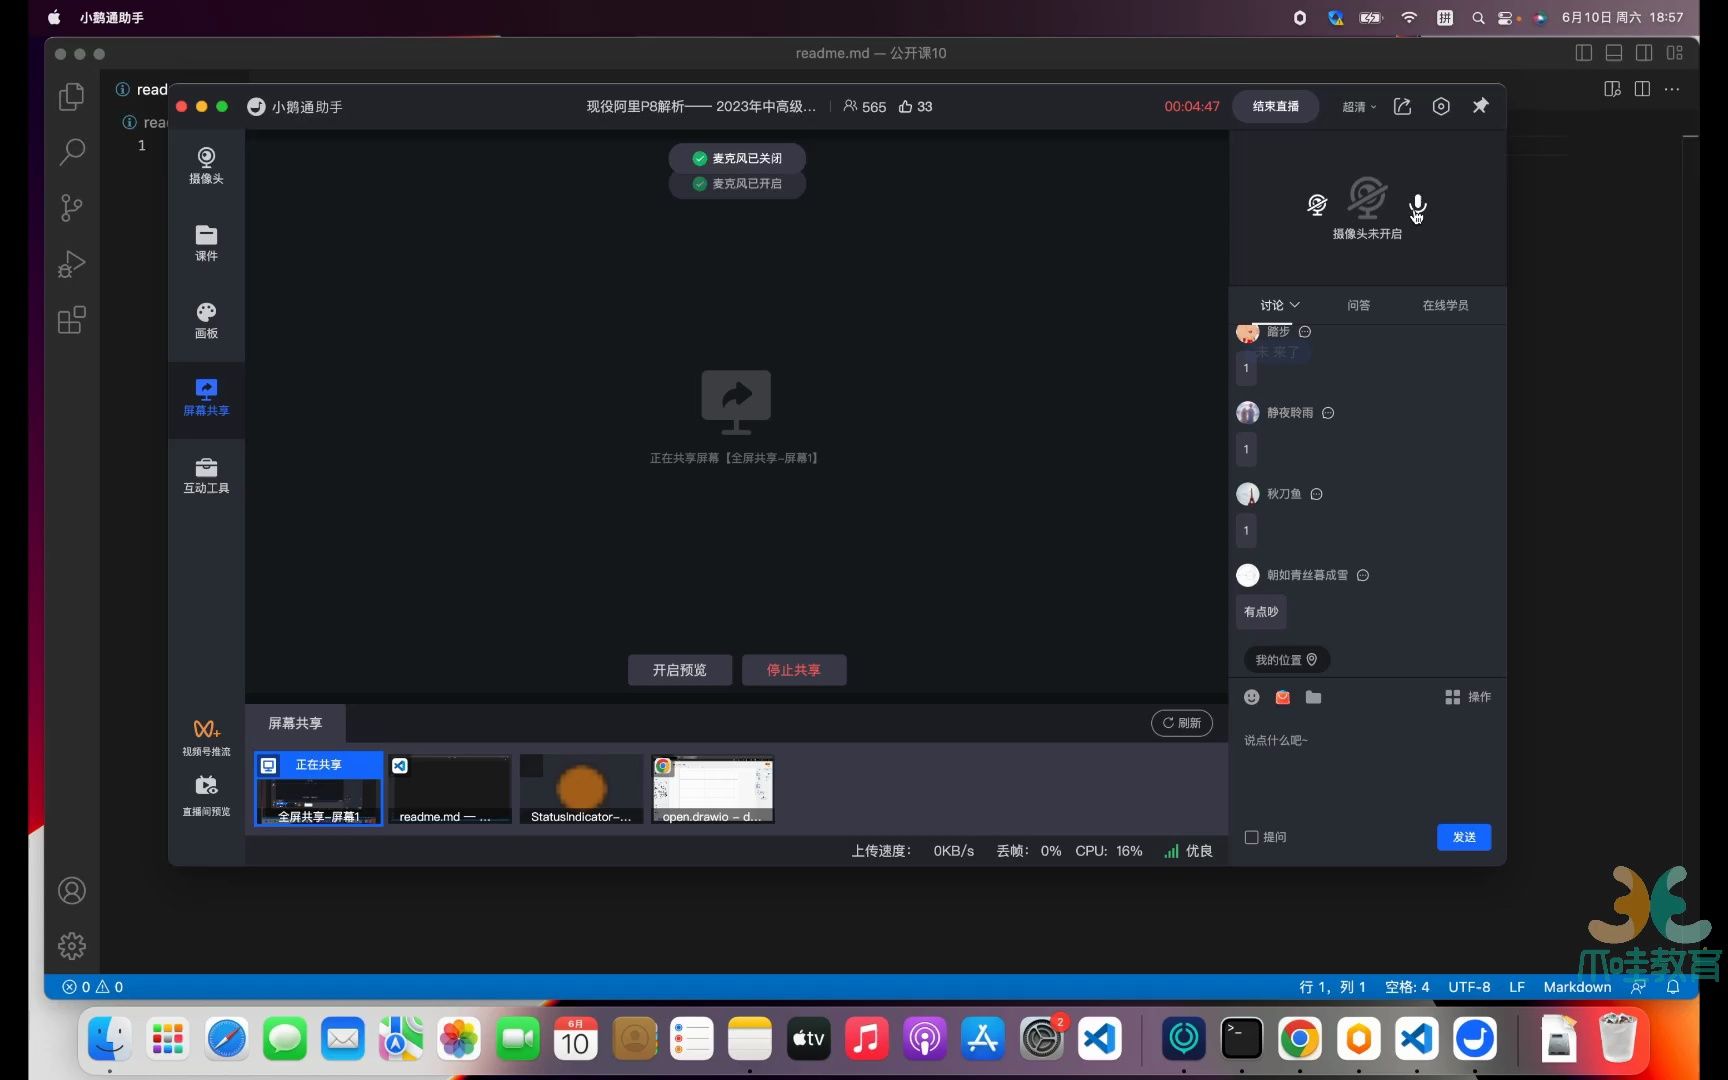The image size is (1728, 1080).
Task: Open 互动工具 interactive tools
Action: point(206,475)
